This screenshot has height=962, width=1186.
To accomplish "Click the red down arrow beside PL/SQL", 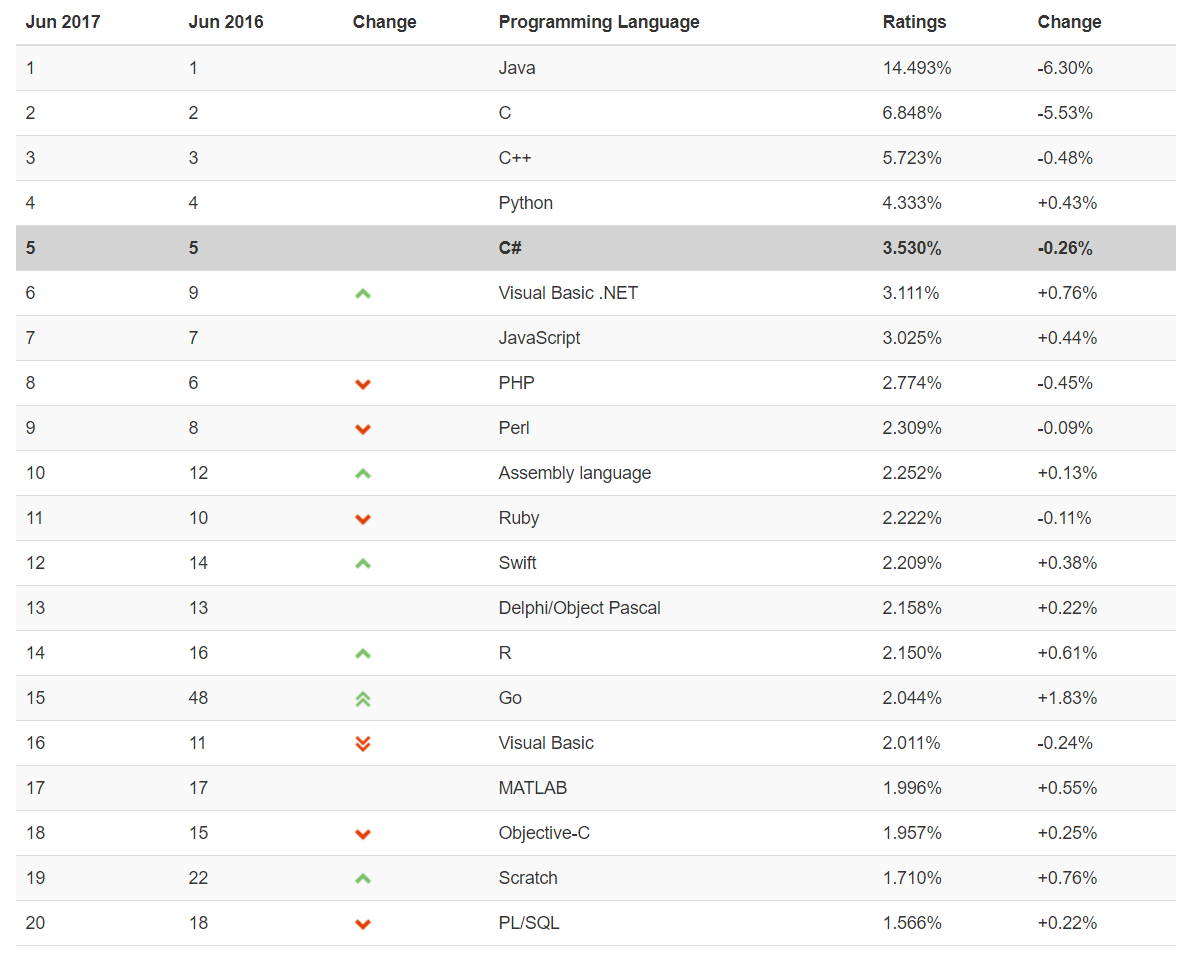I will pos(363,924).
